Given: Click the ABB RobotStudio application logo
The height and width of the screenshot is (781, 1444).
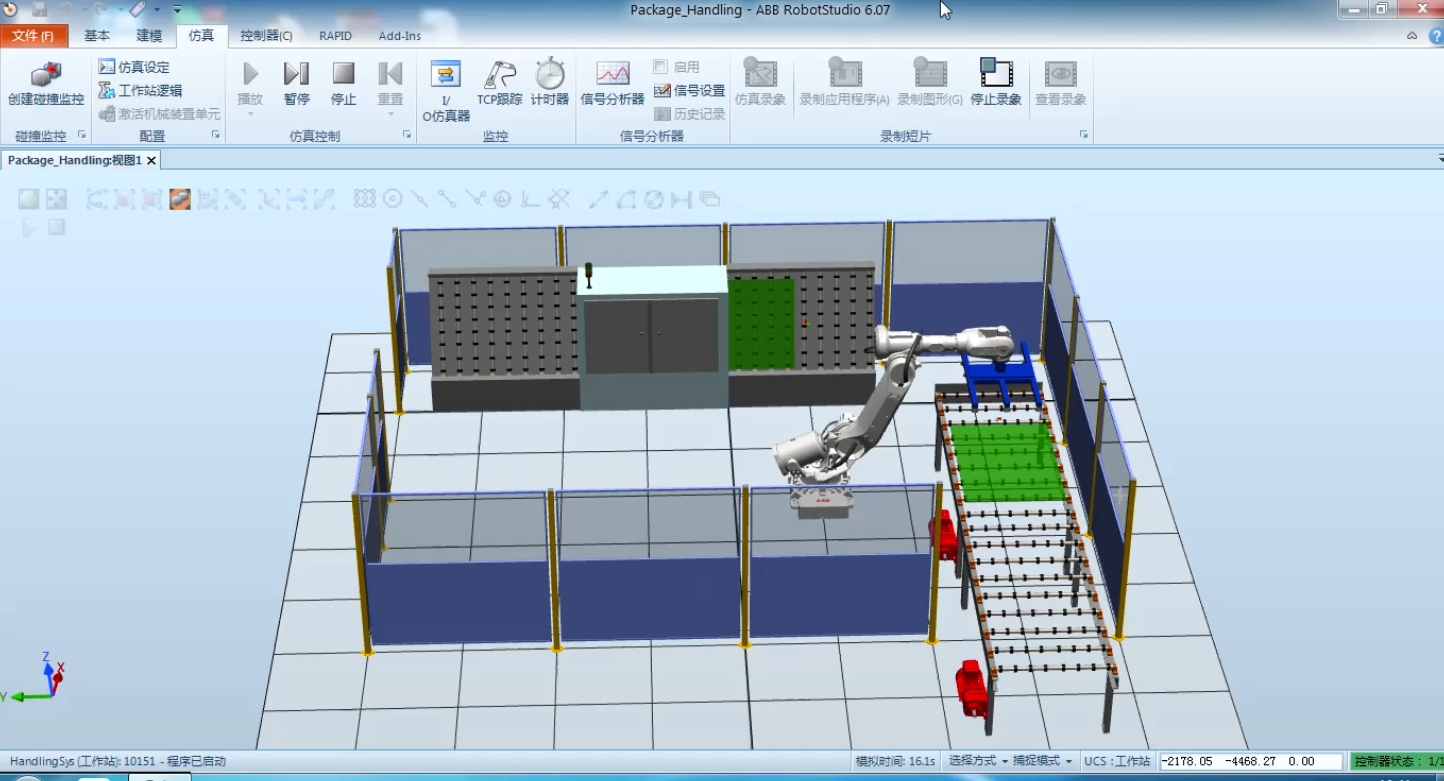Looking at the screenshot, I should click(x=10, y=10).
